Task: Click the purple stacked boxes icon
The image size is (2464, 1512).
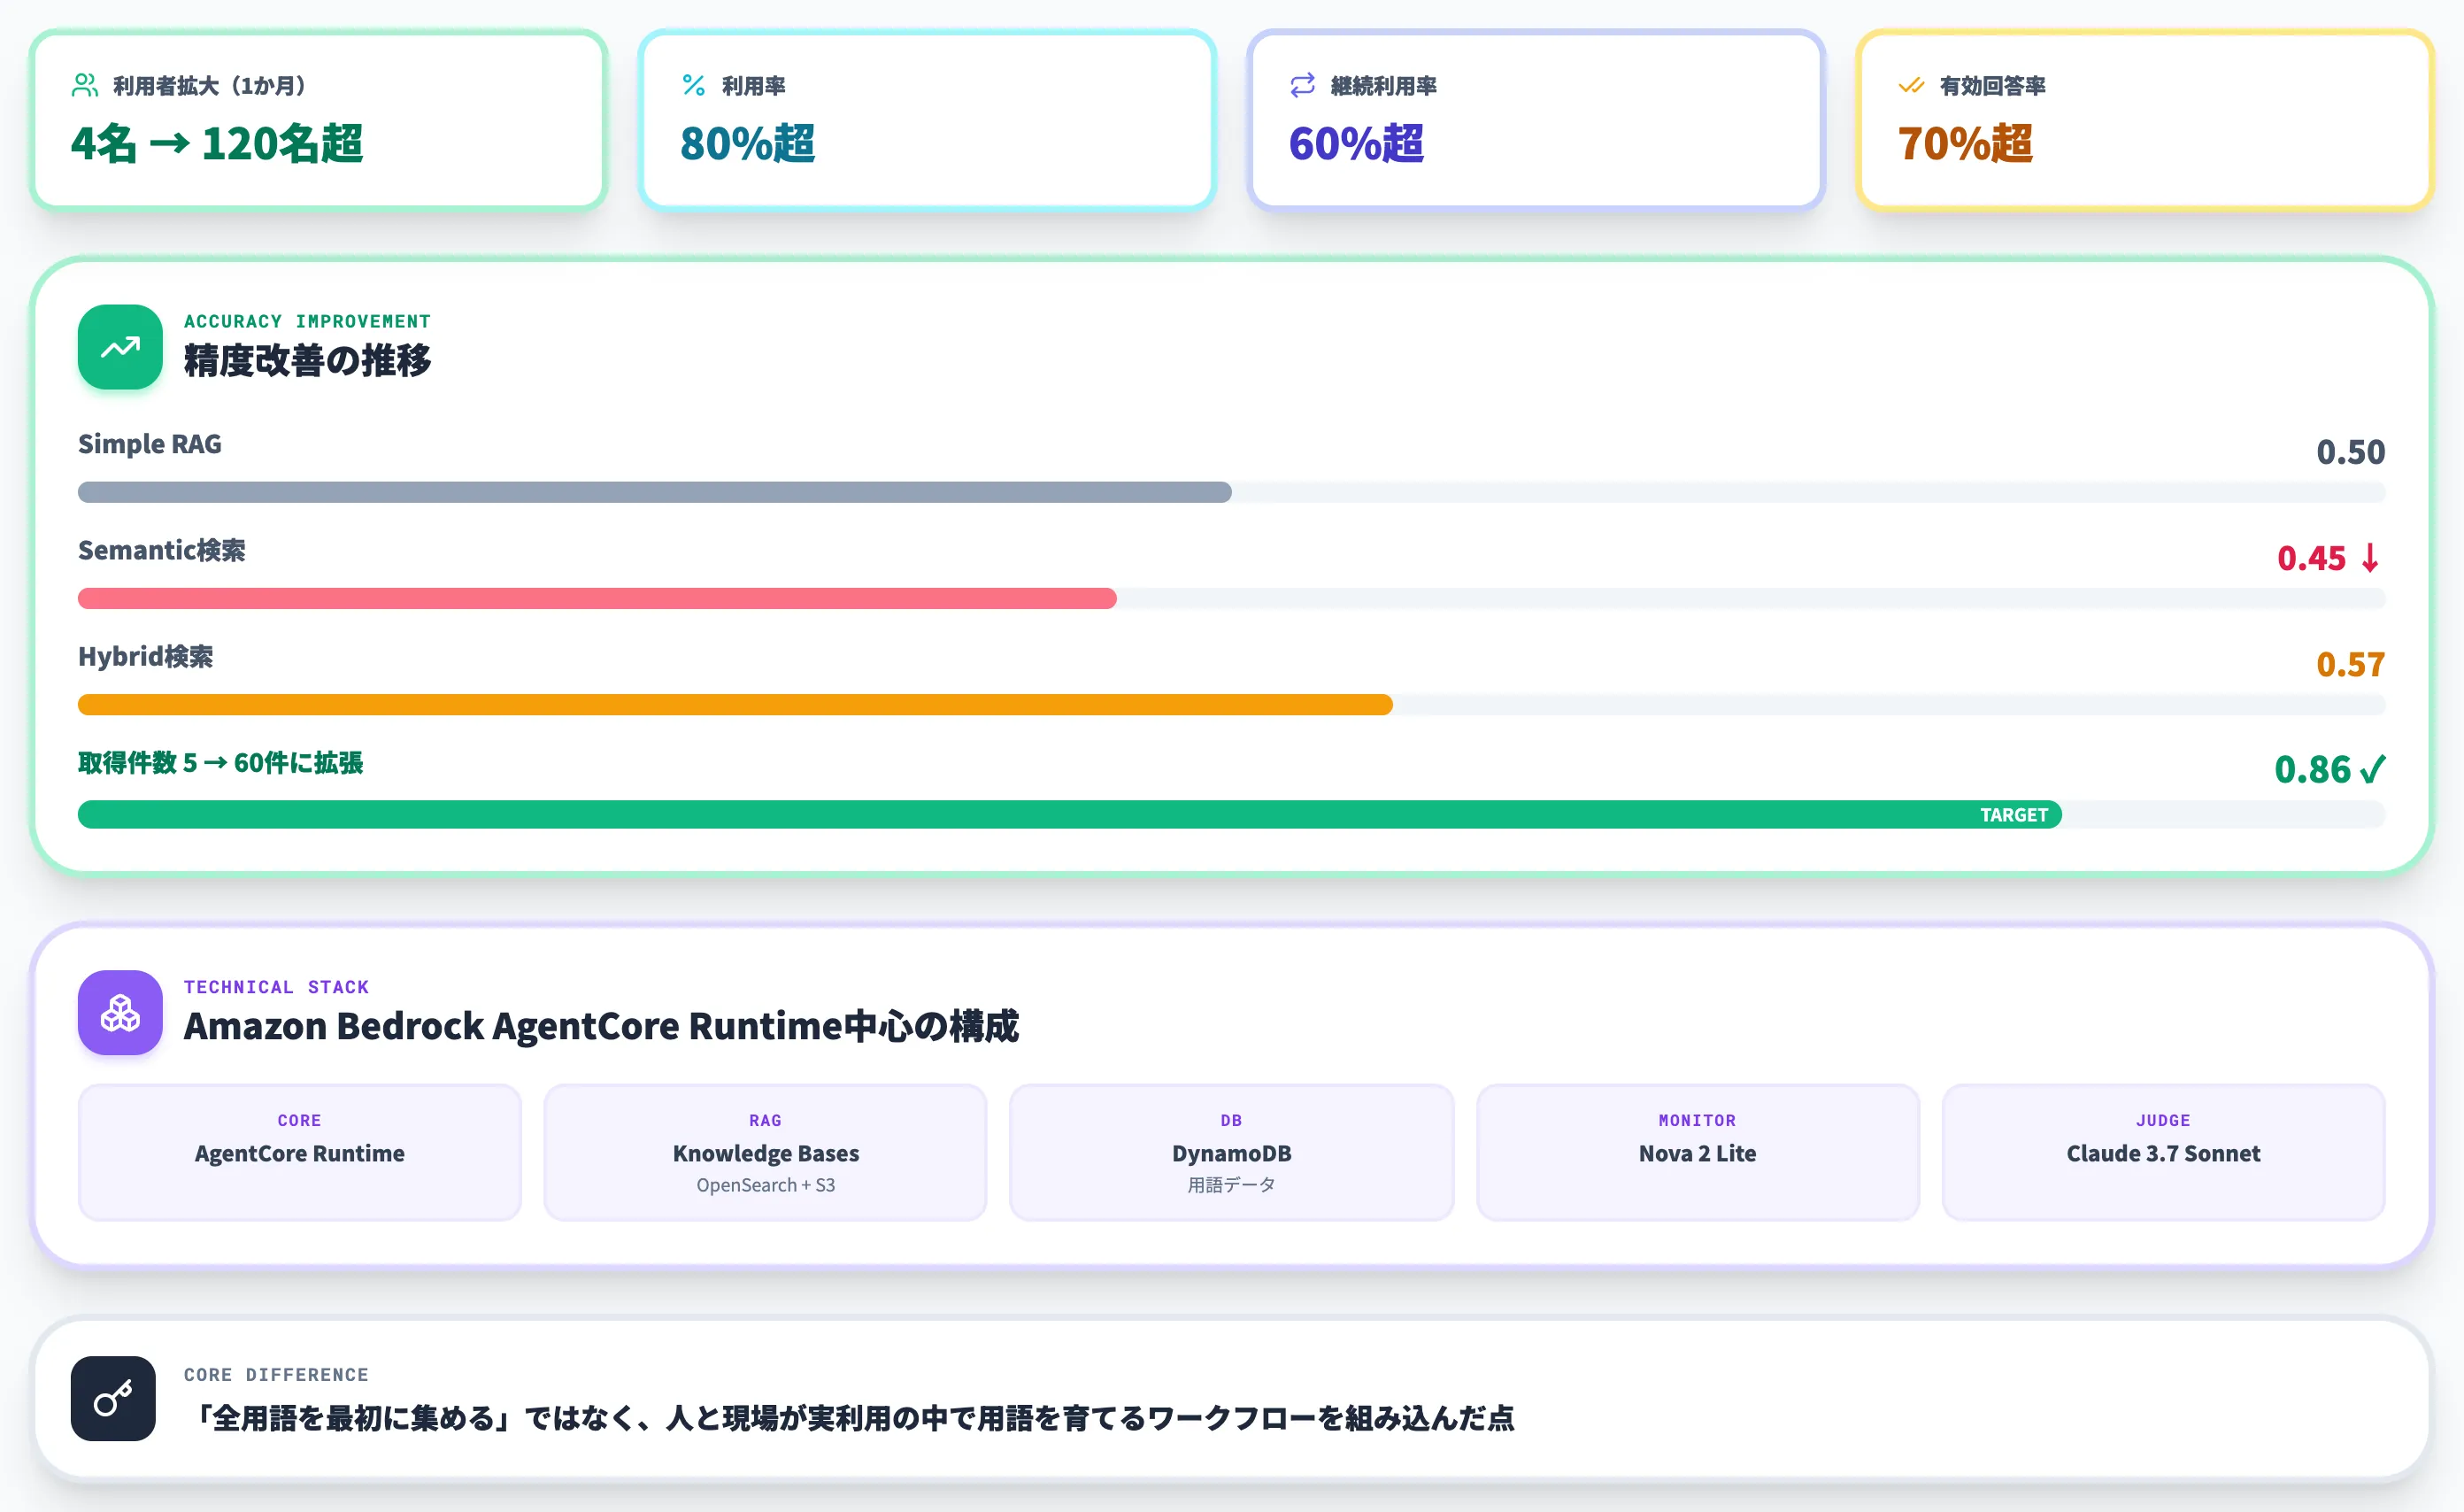Action: click(x=120, y=1013)
